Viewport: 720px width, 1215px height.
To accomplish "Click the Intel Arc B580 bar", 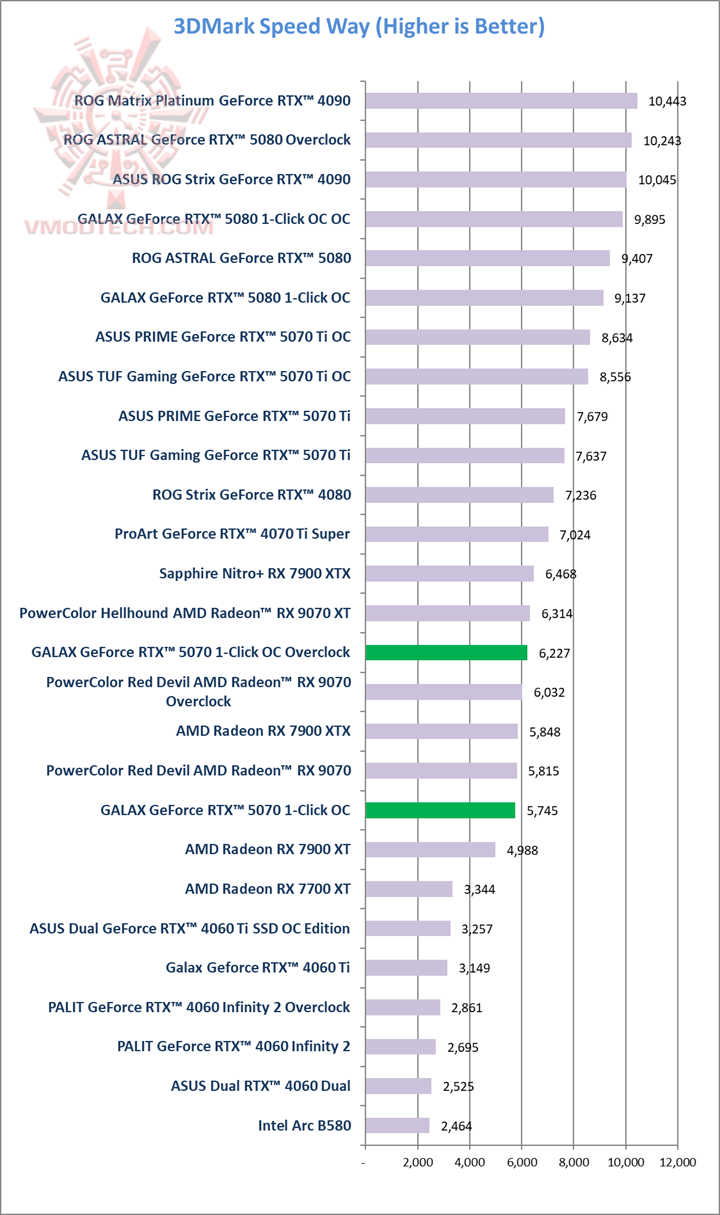I will coord(398,1125).
